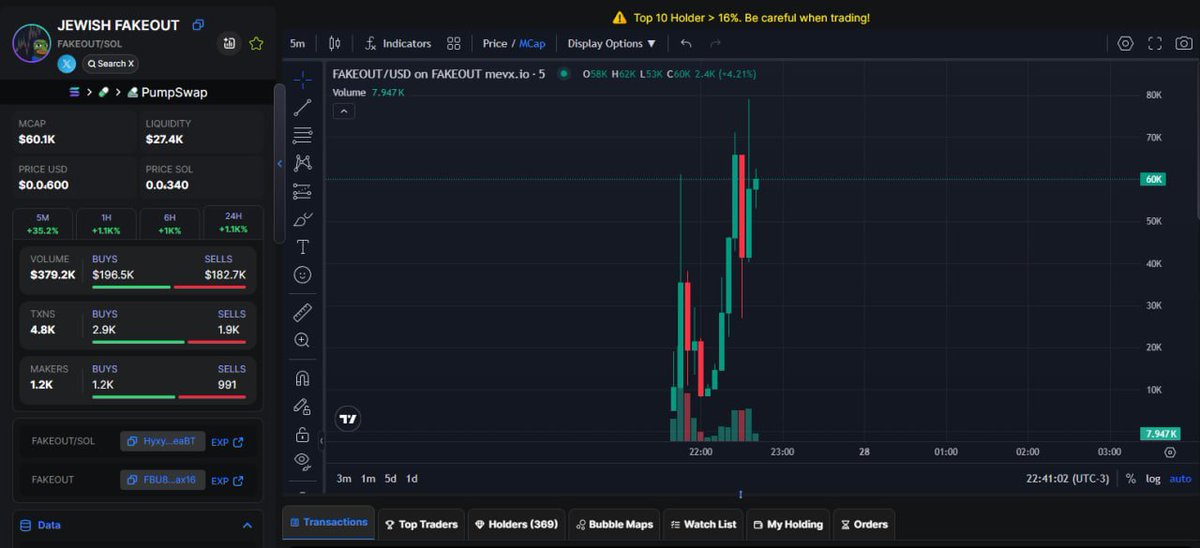Viewport: 1200px width, 548px height.
Task: Select the 6H stats period
Action: 169,223
